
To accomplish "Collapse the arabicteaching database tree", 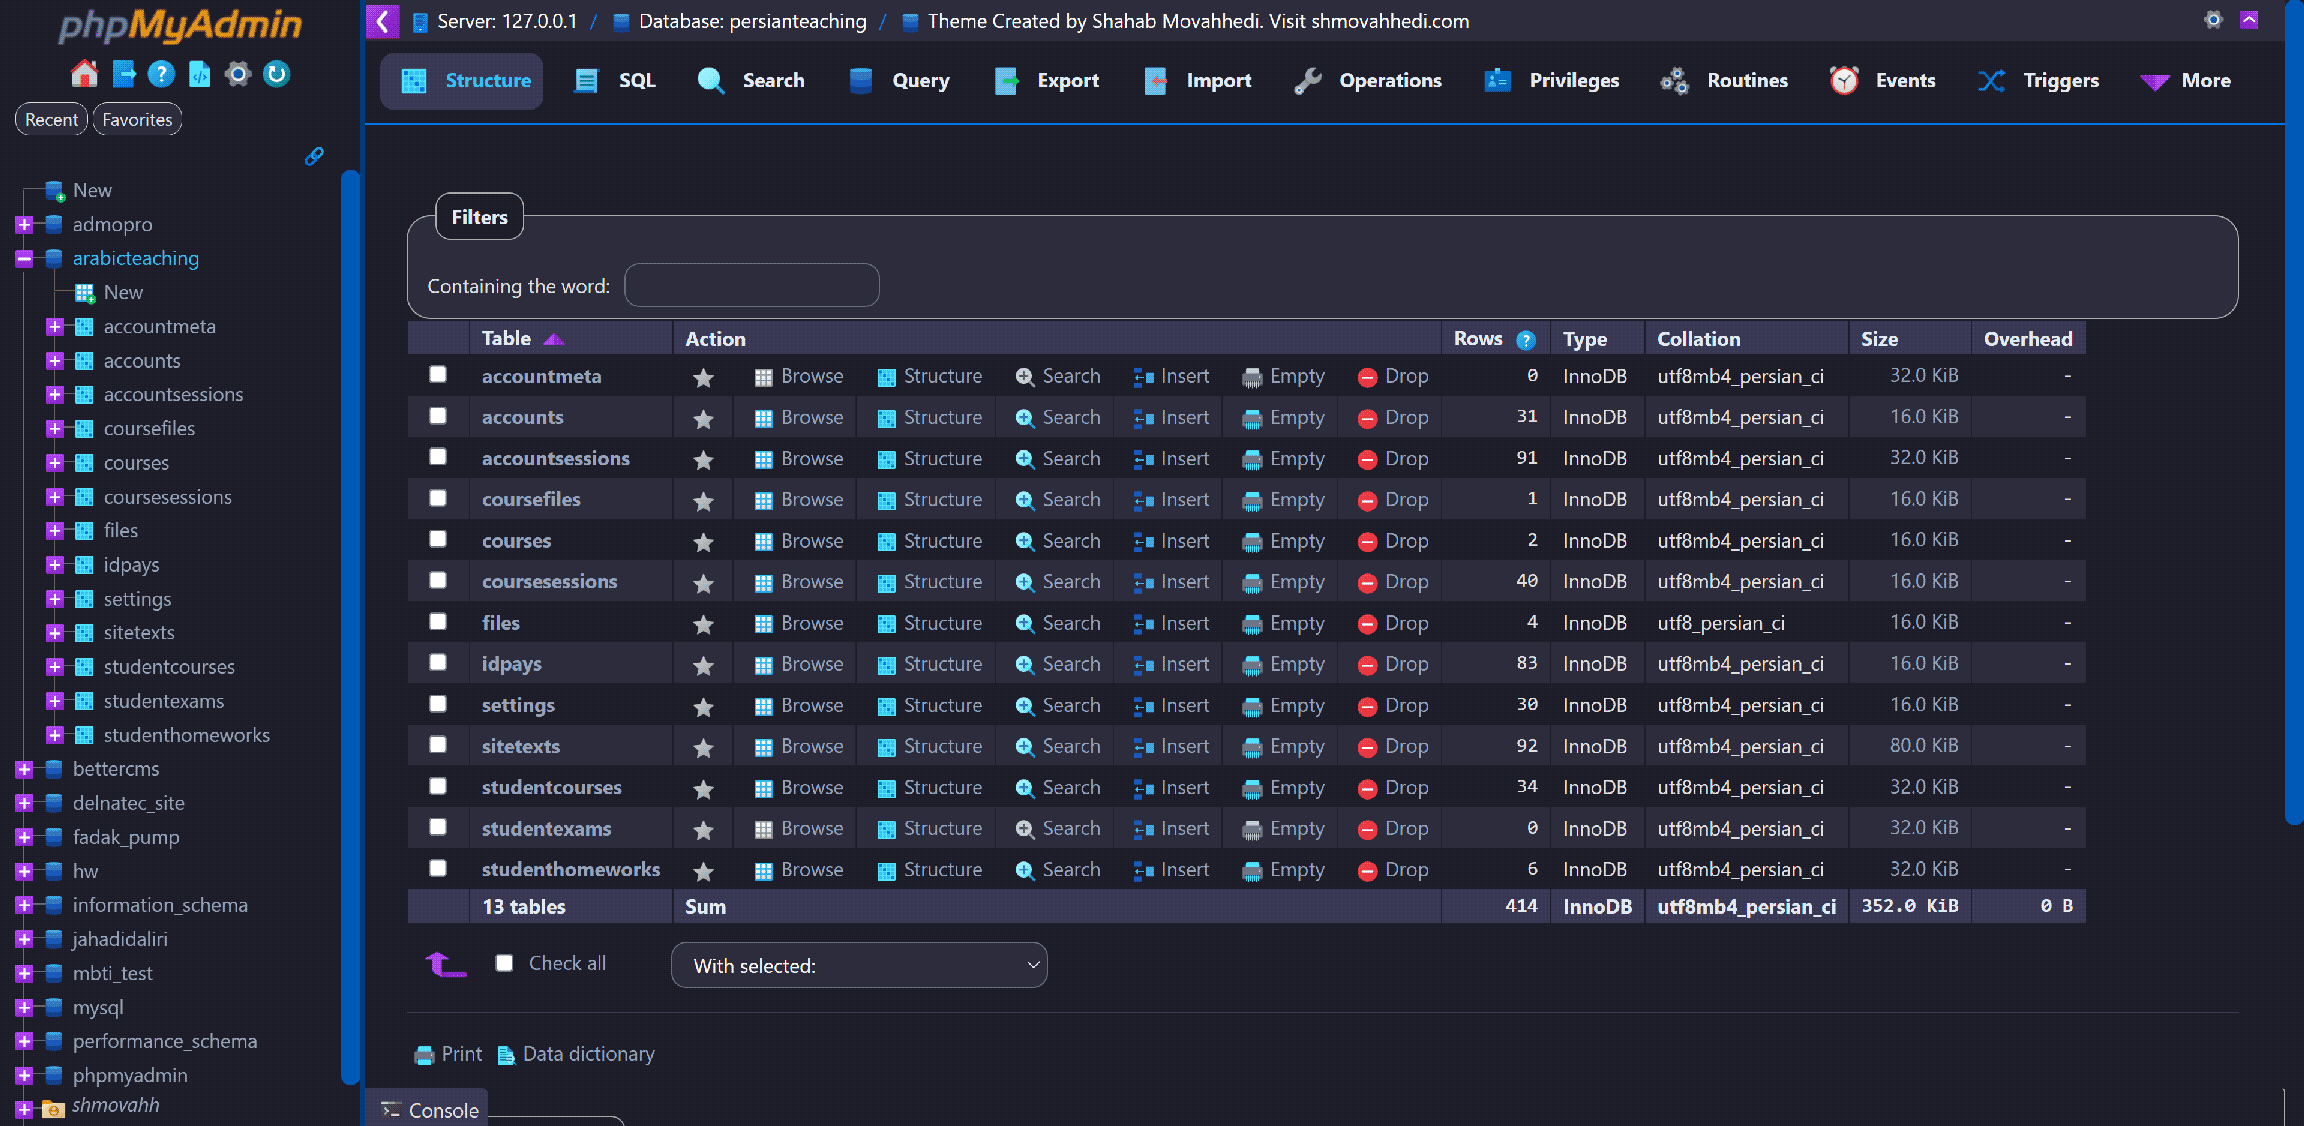I will point(22,258).
